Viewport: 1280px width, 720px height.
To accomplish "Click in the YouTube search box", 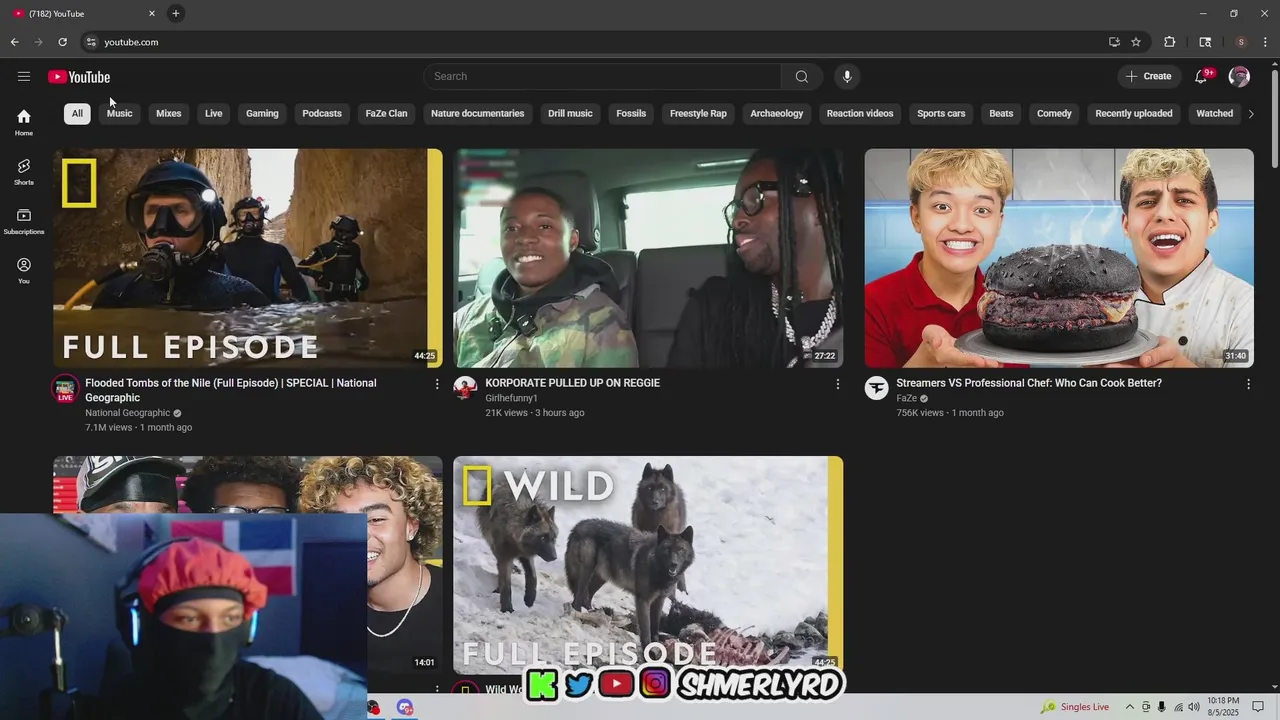I will coord(602,77).
